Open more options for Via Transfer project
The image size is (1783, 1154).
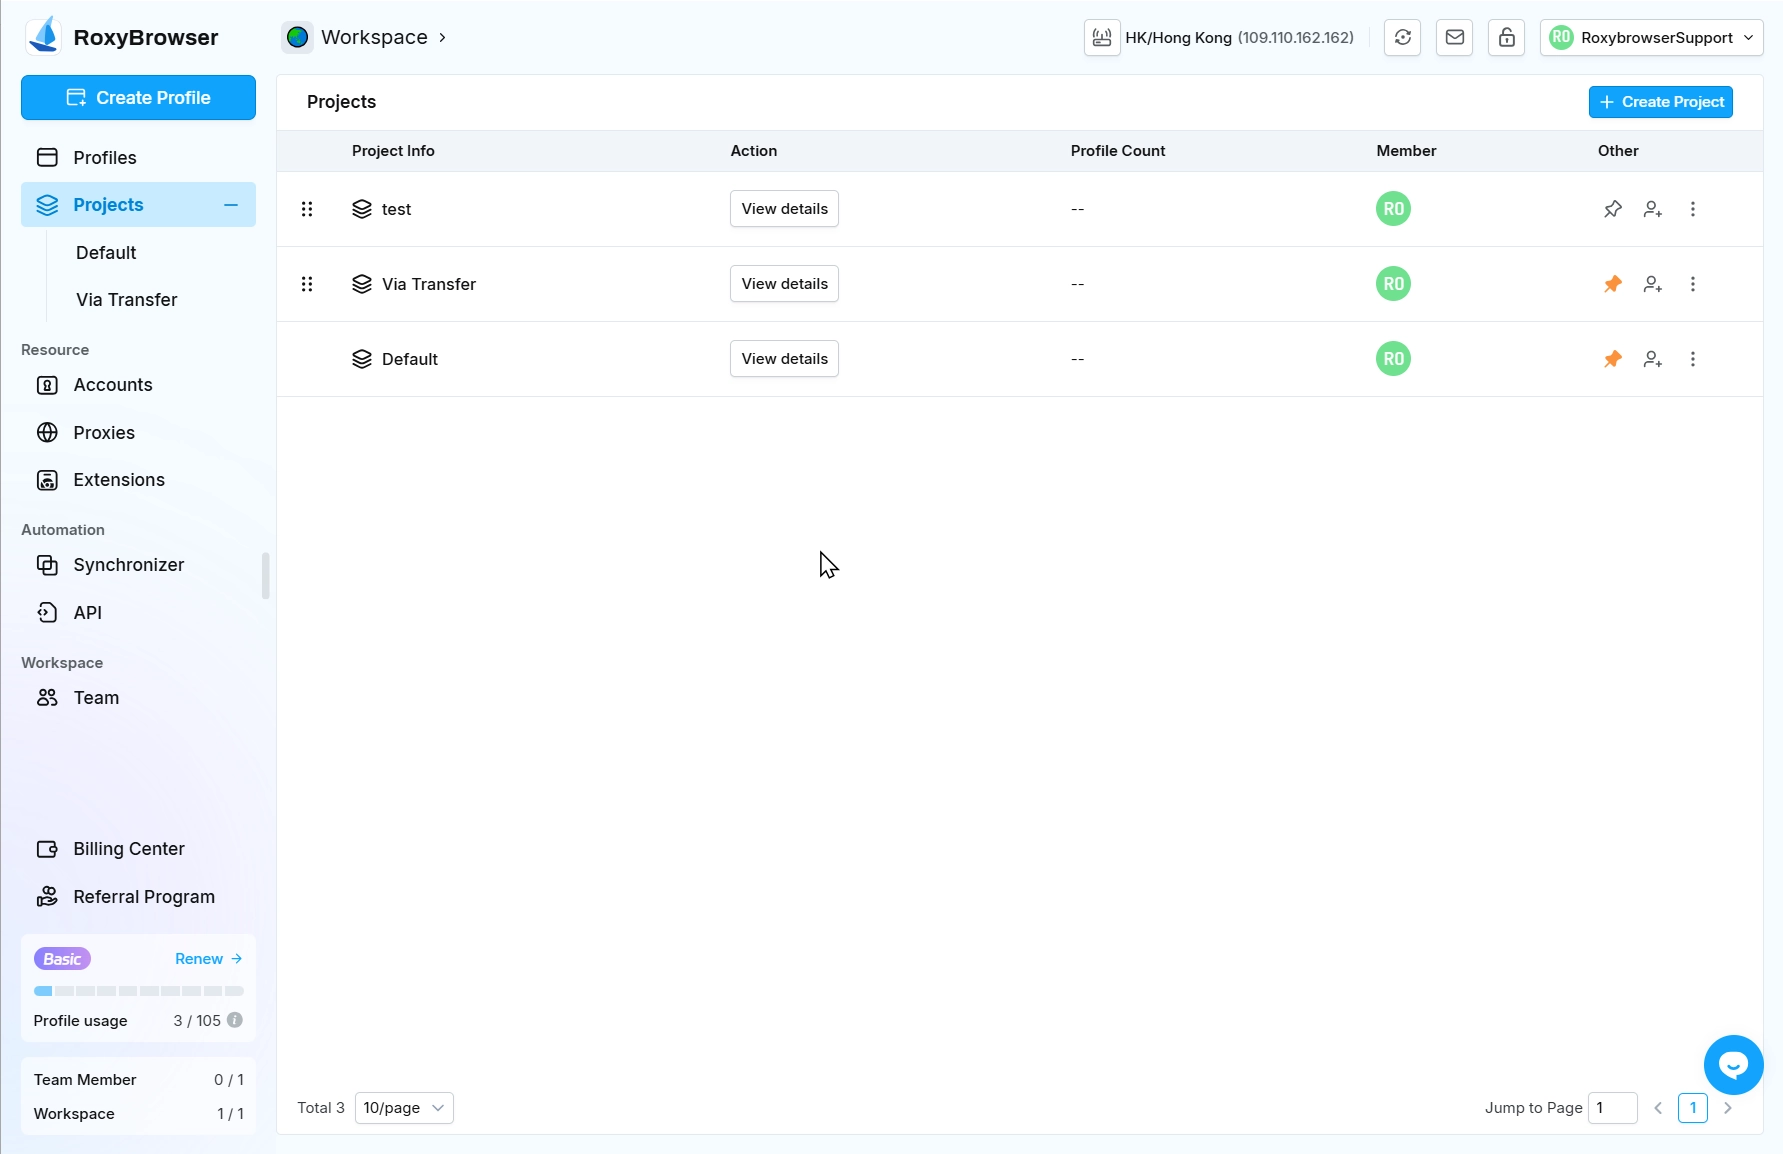[1692, 284]
